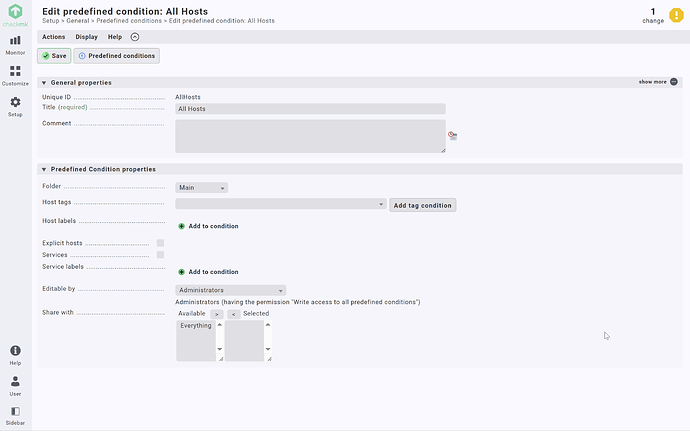Screen dimensions: 690x431
Task: Enable the Explicit hosts checkbox
Action: coord(160,243)
